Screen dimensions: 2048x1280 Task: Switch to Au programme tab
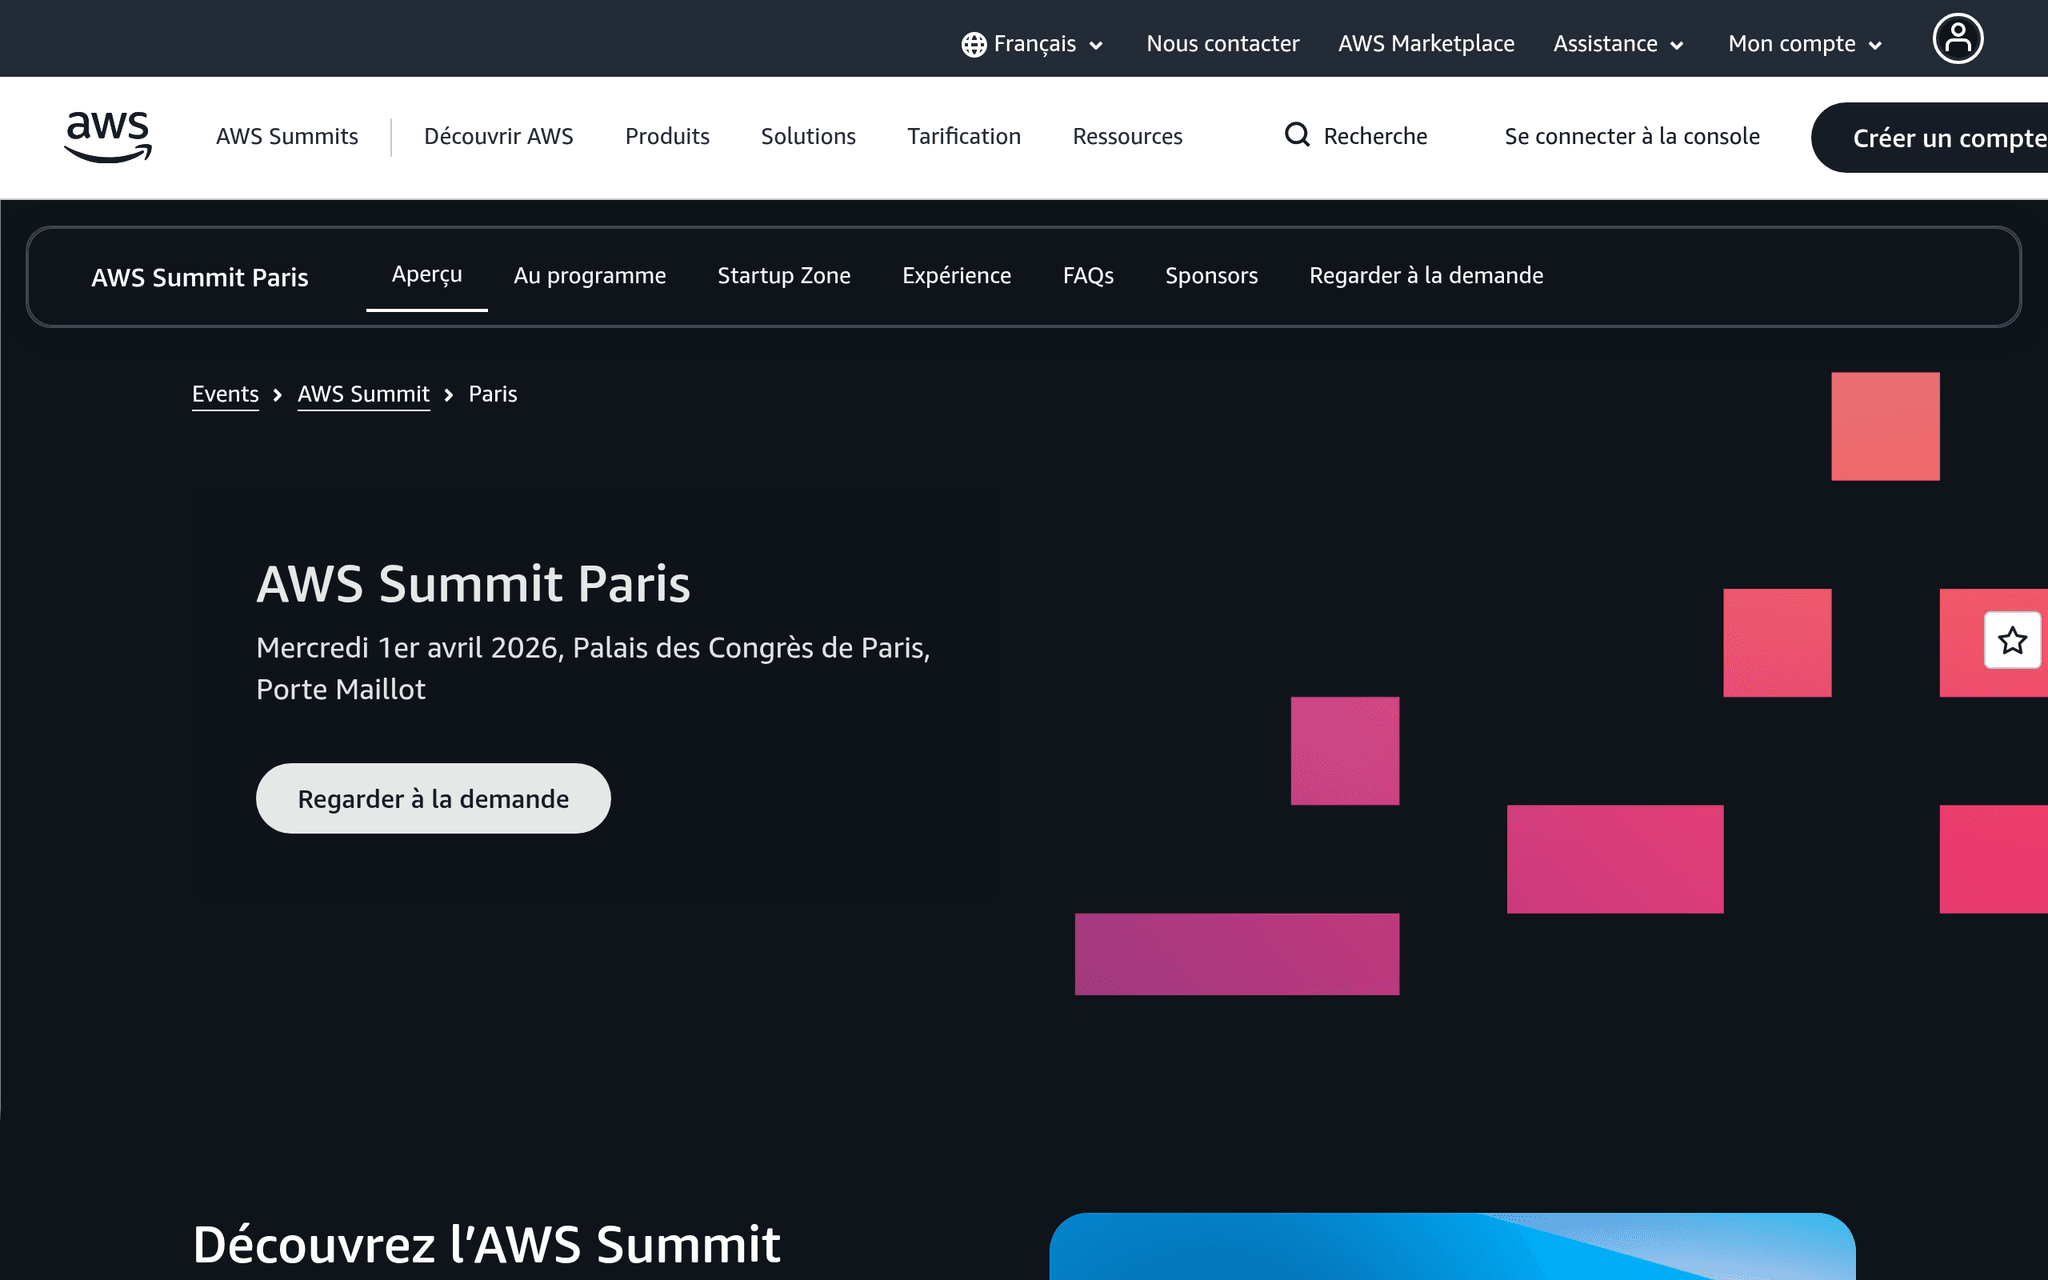point(590,275)
